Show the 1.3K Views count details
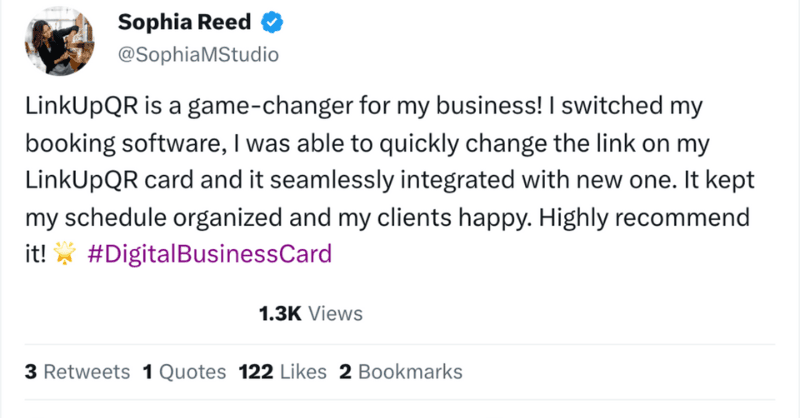 310,313
